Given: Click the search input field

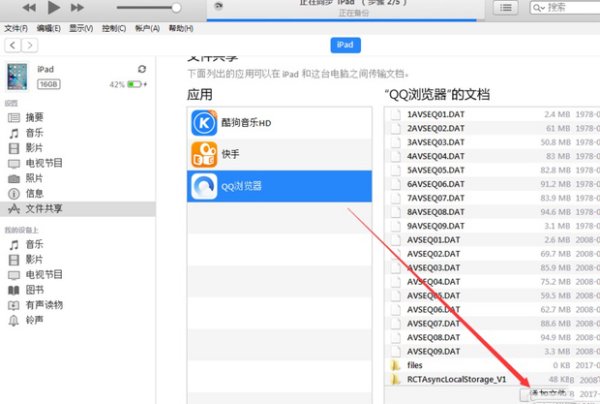Looking at the screenshot, I should [565, 7].
